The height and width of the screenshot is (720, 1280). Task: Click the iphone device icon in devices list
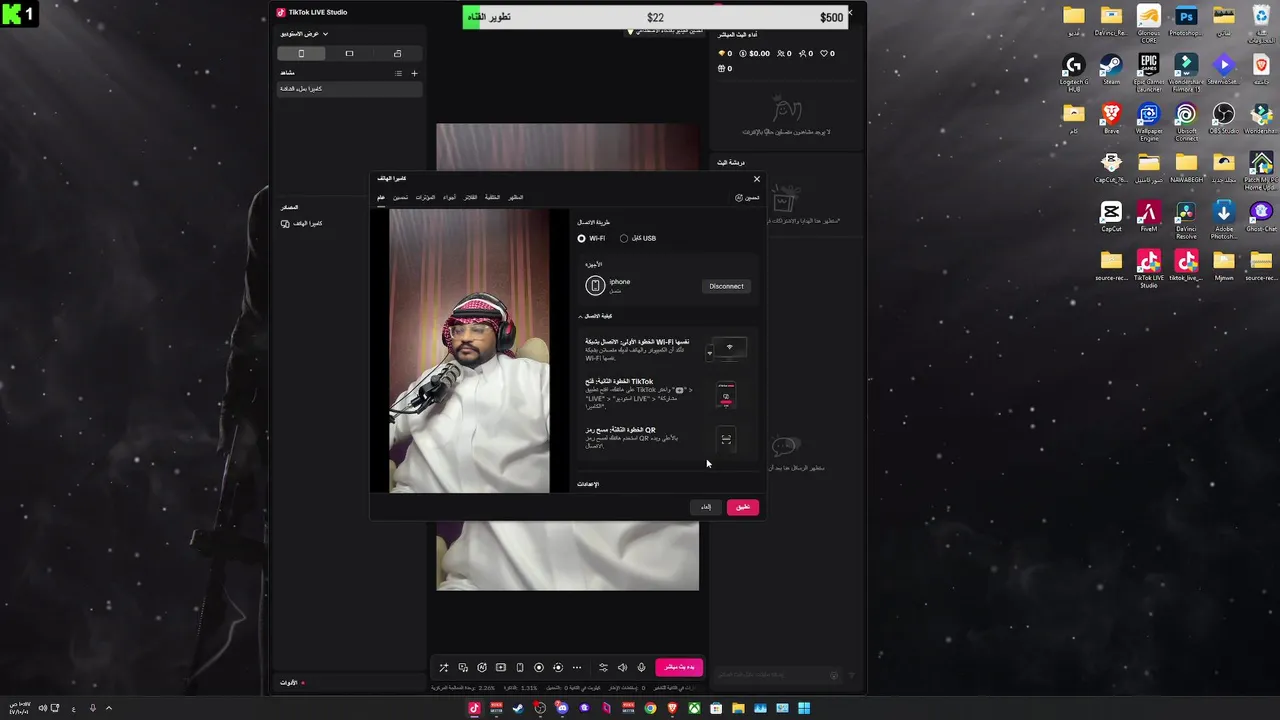pyautogui.click(x=595, y=286)
